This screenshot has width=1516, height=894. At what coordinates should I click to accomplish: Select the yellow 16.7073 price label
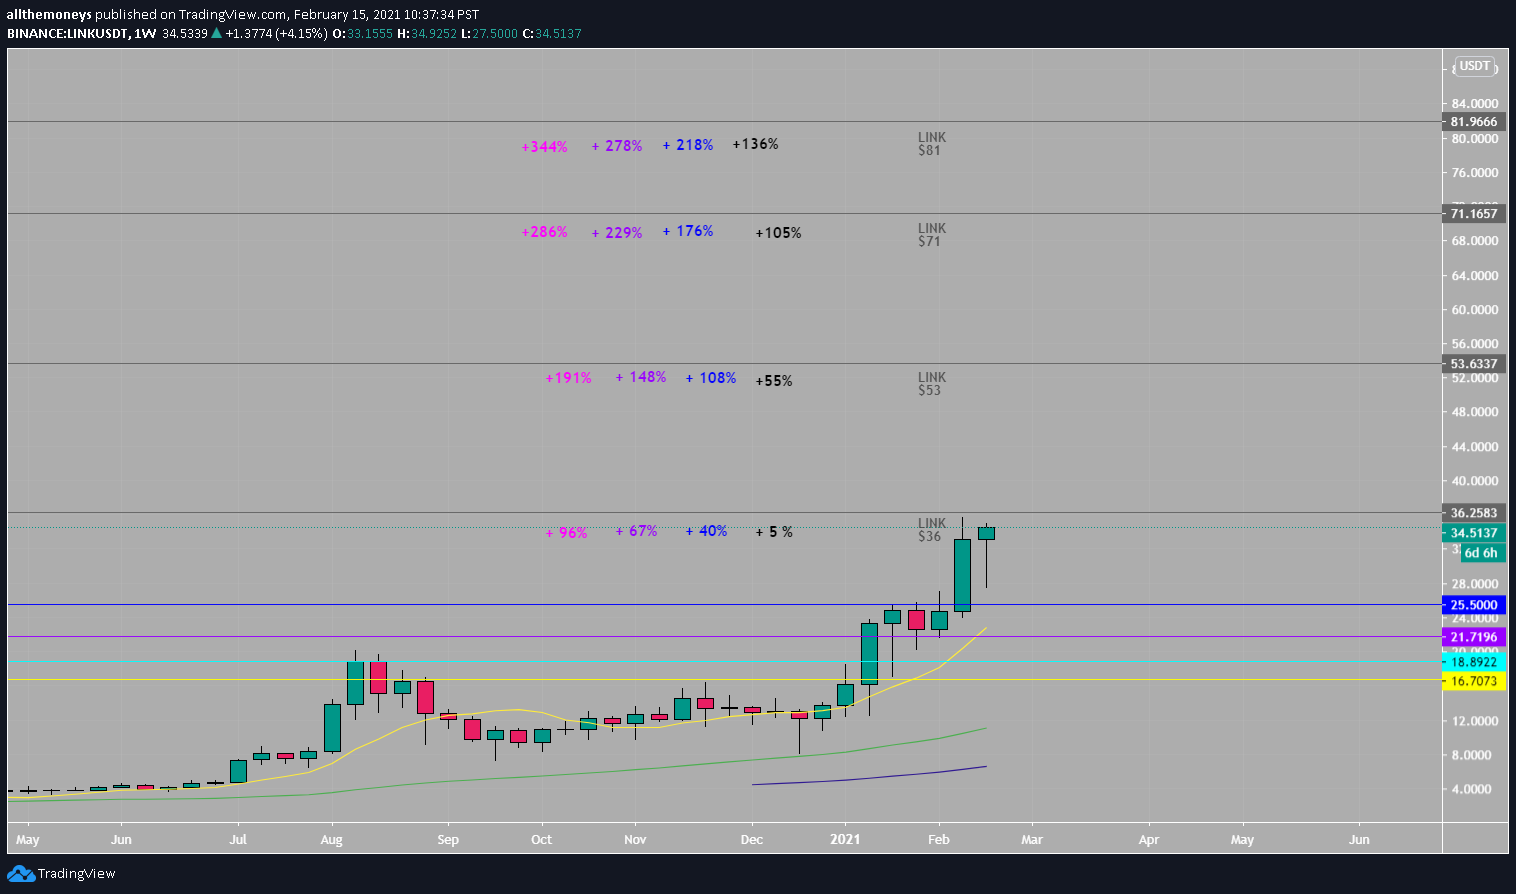1474,681
